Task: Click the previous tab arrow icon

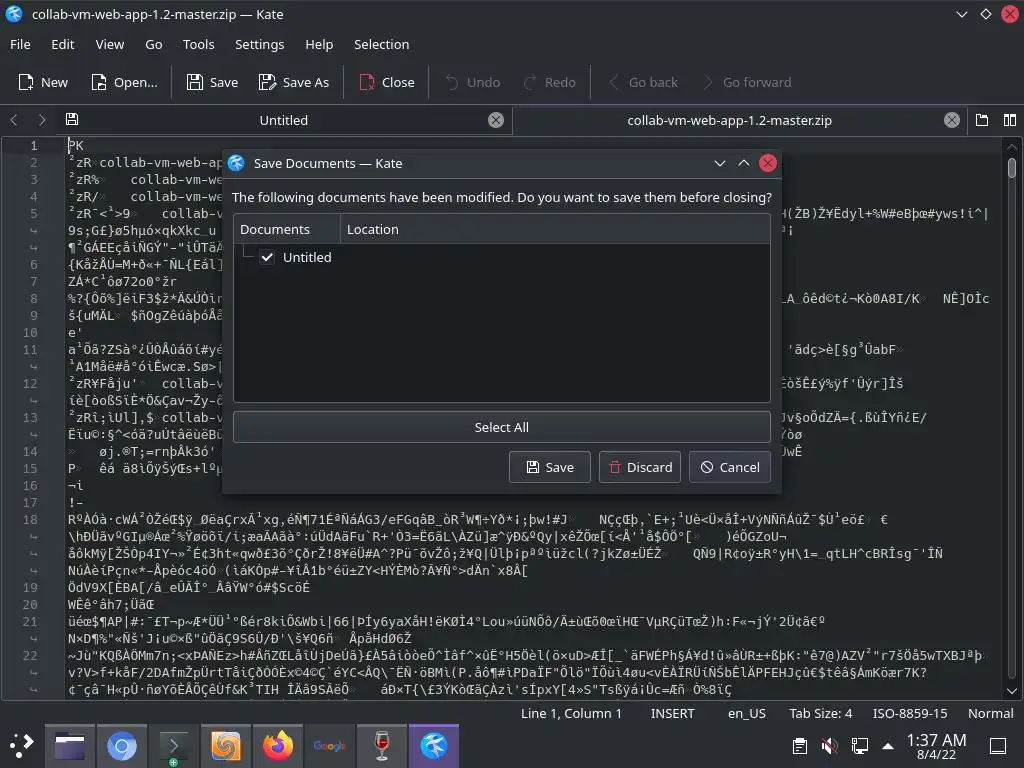Action: (x=14, y=120)
